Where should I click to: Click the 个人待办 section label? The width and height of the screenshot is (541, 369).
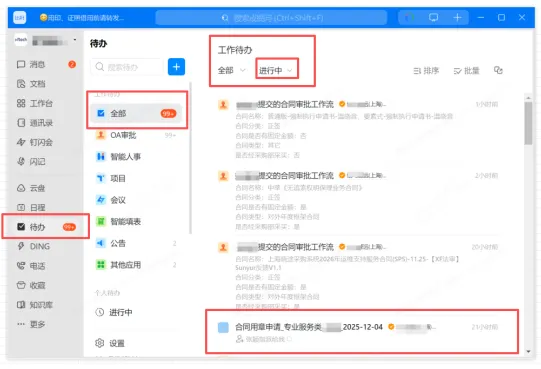(107, 293)
